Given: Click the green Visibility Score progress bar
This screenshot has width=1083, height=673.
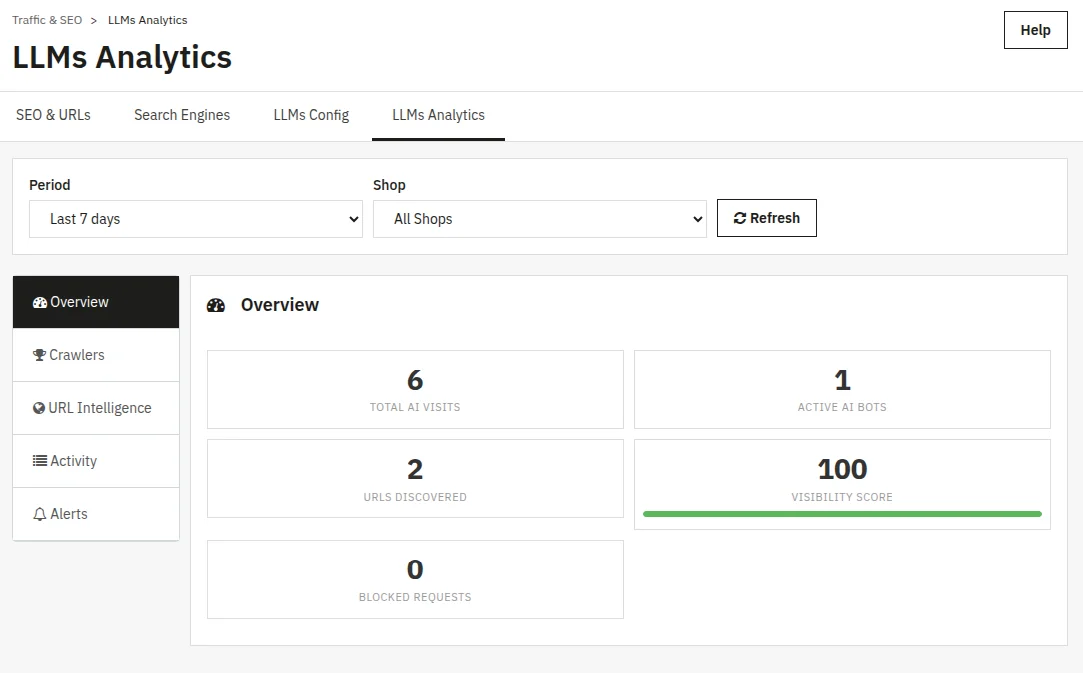Looking at the screenshot, I should click(842, 514).
